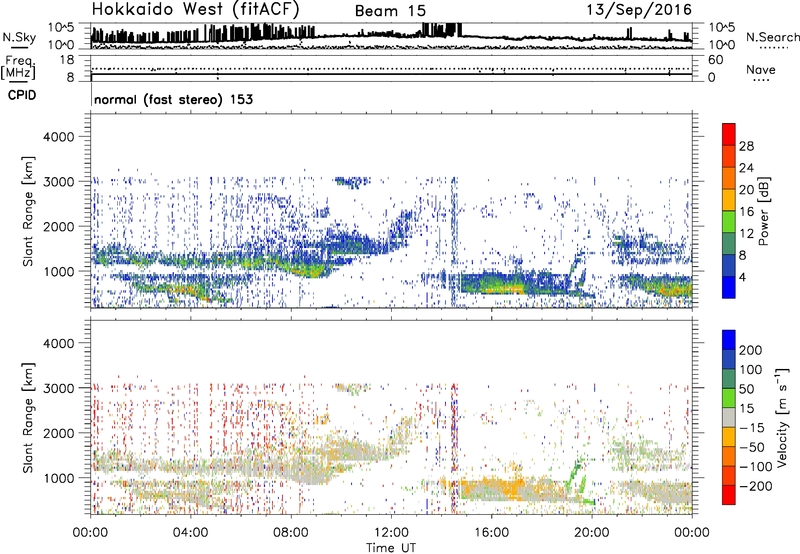Click the '200' Velocity colorbar tick
The height and width of the screenshot is (554, 800).
[x=751, y=350]
